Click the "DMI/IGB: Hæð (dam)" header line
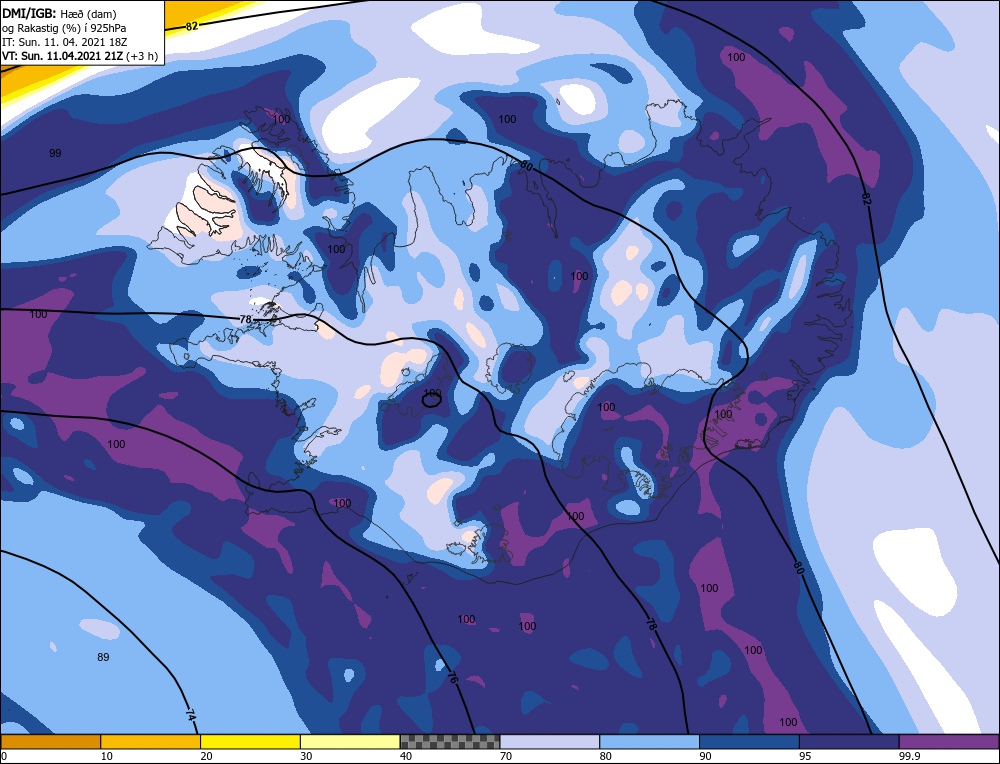Image resolution: width=1000 pixels, height=764 pixels. click(x=59, y=13)
